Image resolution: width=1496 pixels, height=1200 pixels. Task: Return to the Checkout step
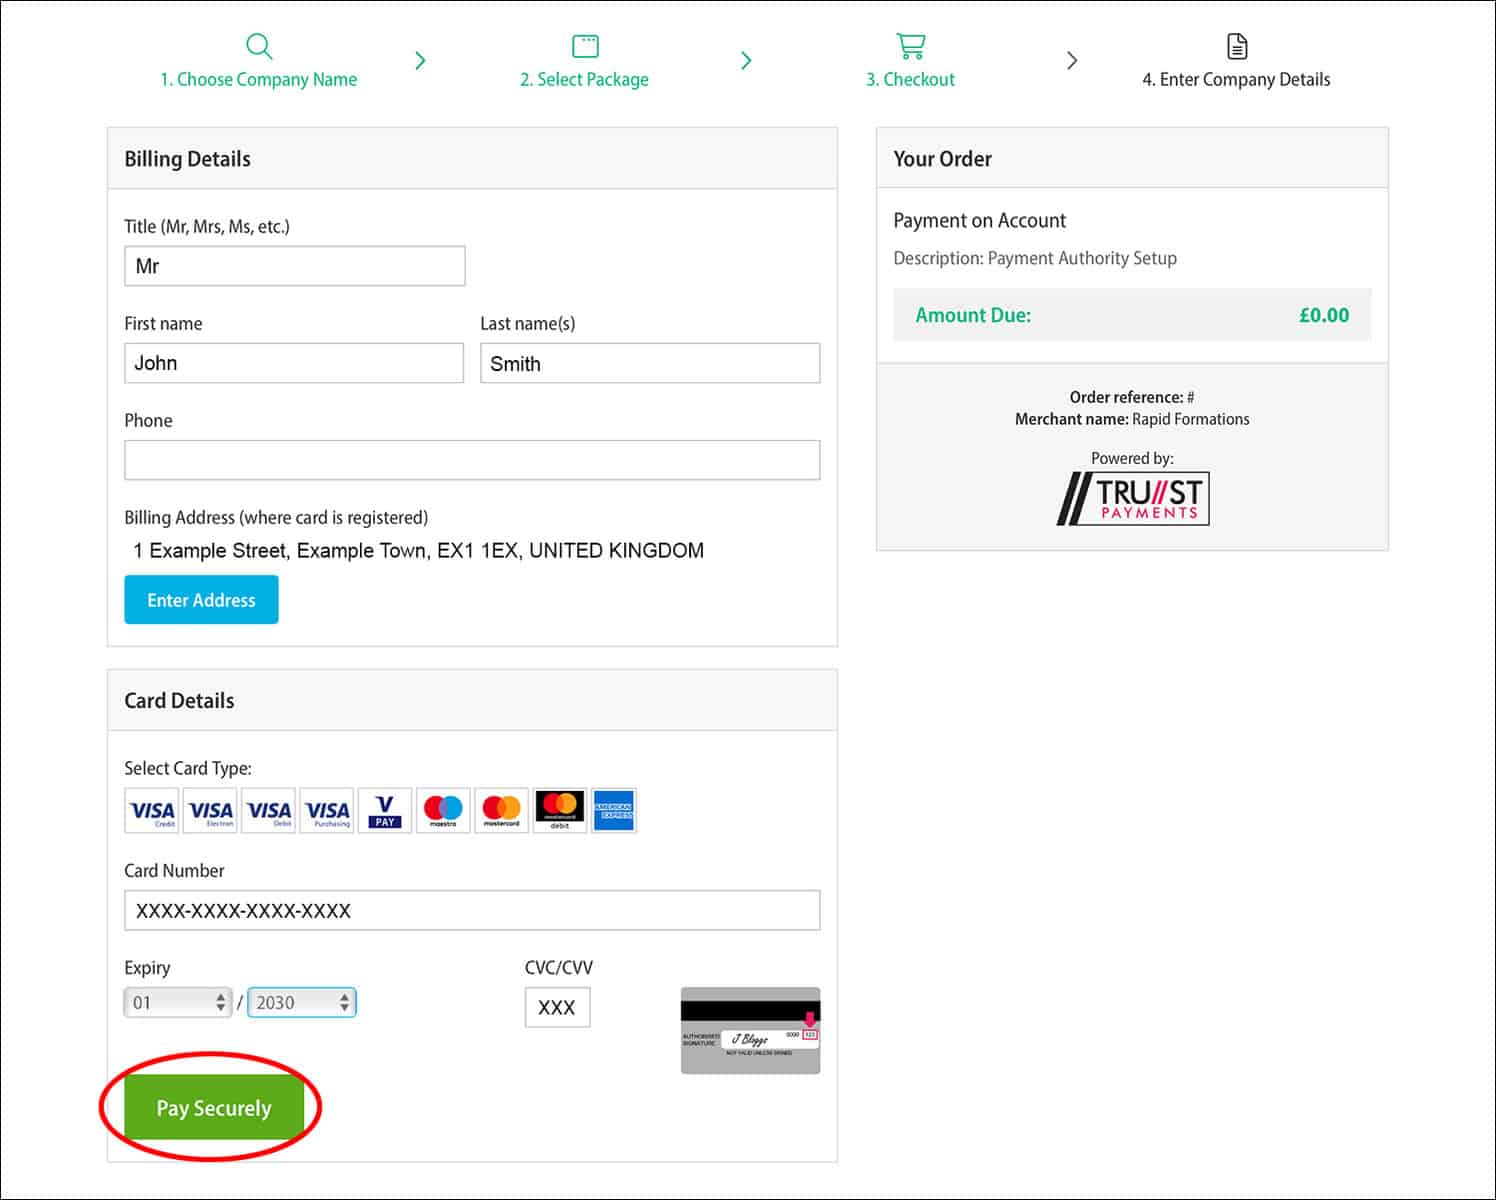pos(910,62)
